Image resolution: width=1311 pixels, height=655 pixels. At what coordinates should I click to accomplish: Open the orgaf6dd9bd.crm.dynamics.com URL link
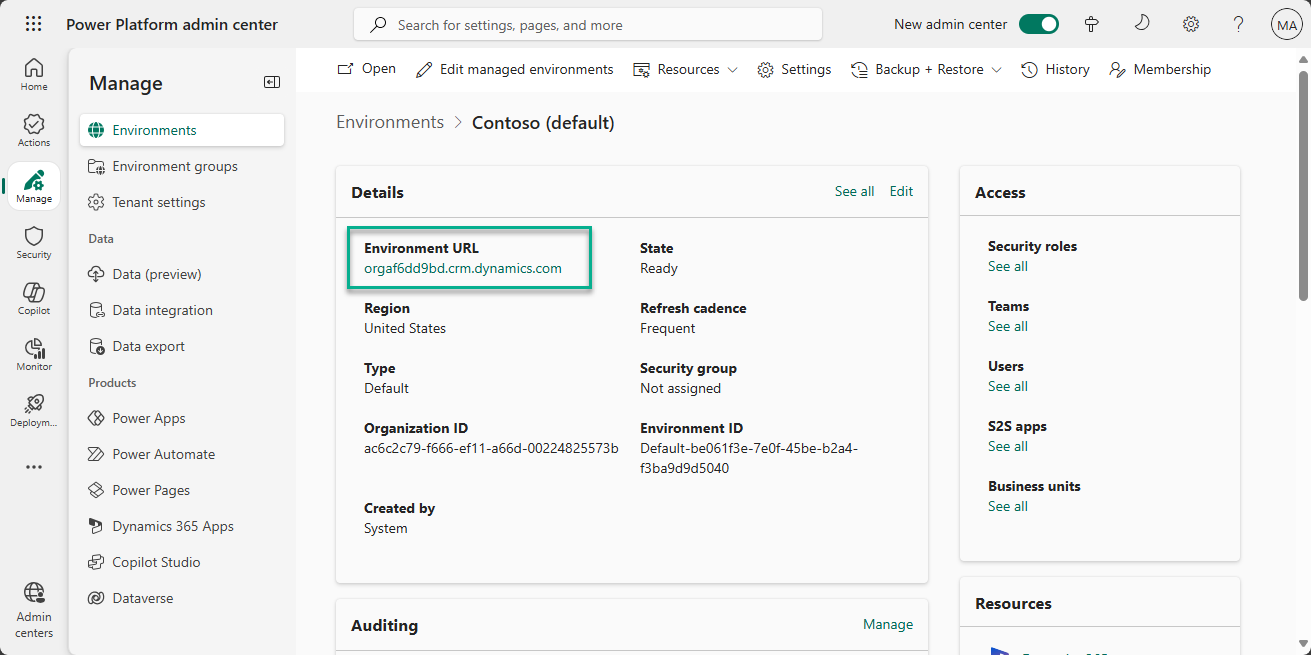[463, 268]
